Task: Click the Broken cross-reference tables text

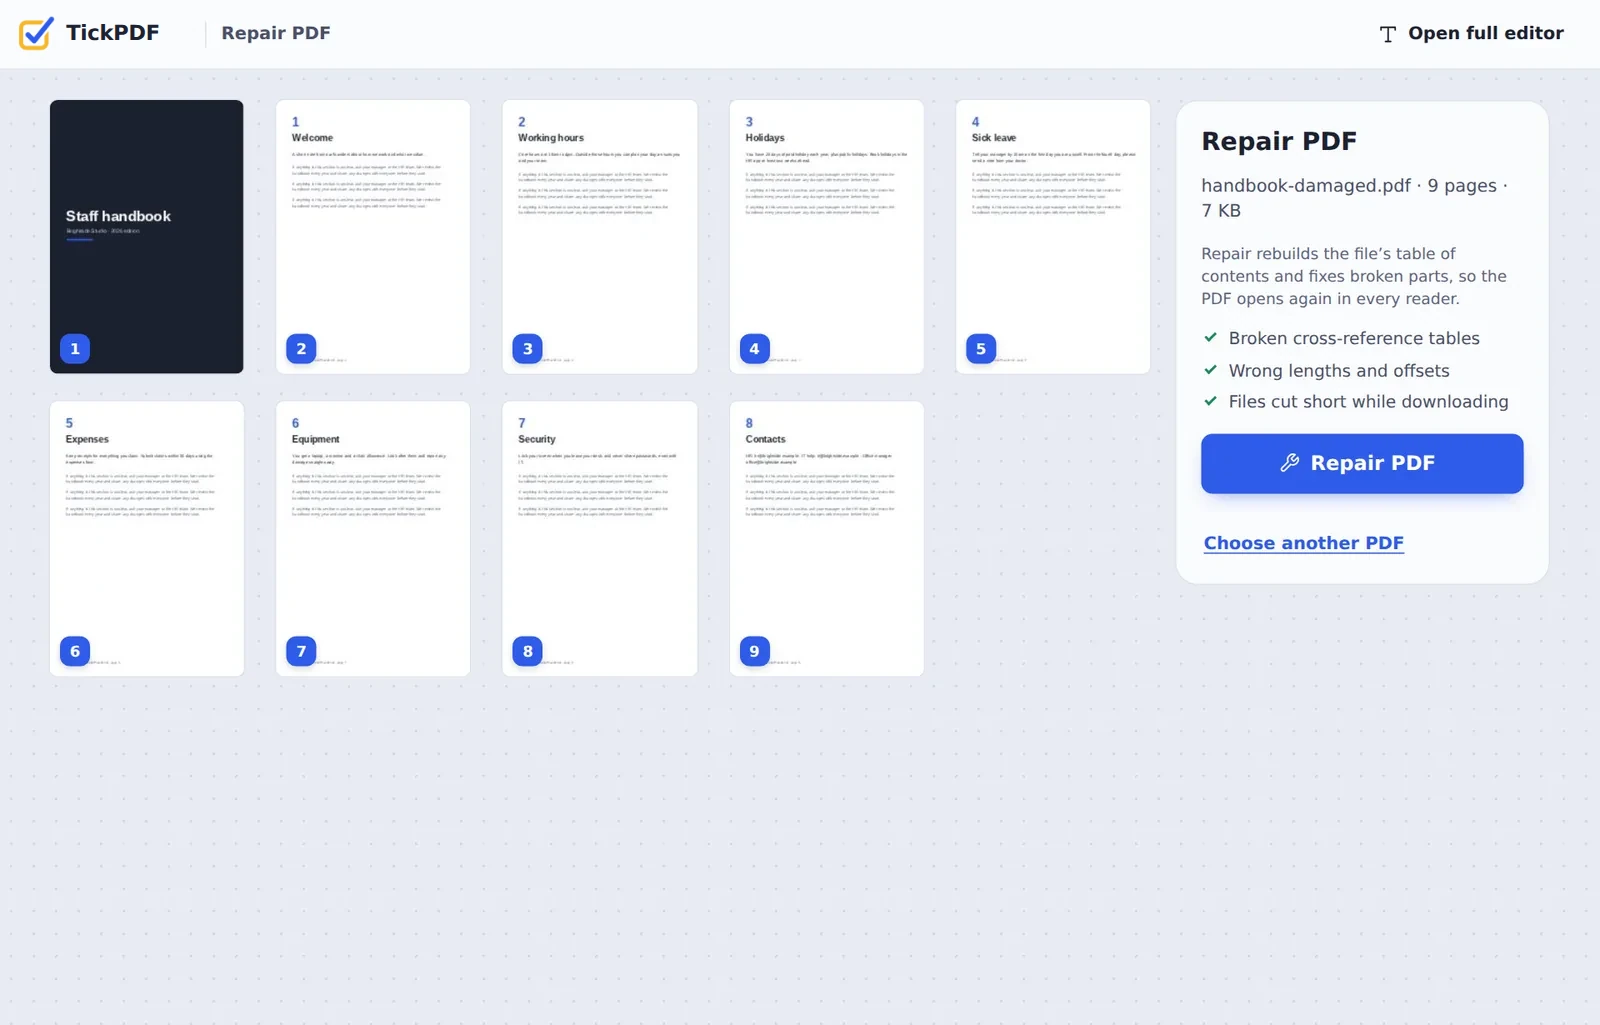Action: 1354,338
